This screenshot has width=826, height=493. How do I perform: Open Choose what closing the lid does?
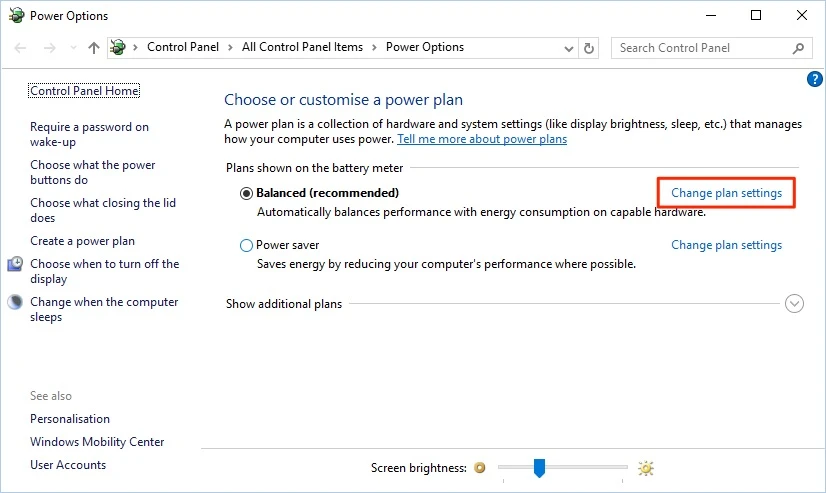pos(102,210)
